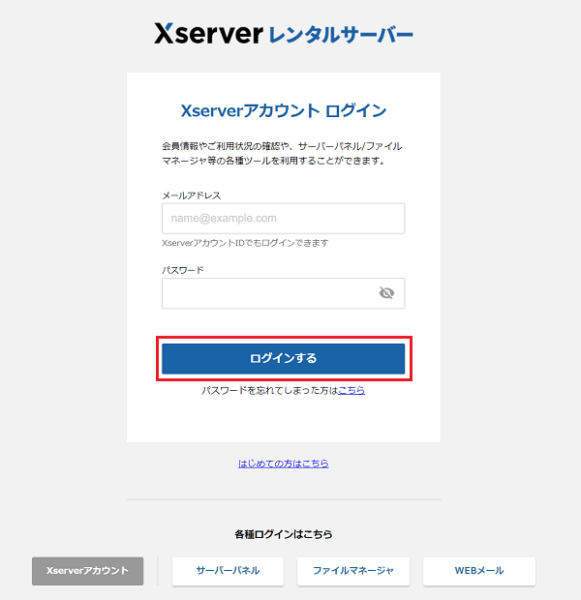Click the ログインする button
This screenshot has width=581, height=600.
283,359
